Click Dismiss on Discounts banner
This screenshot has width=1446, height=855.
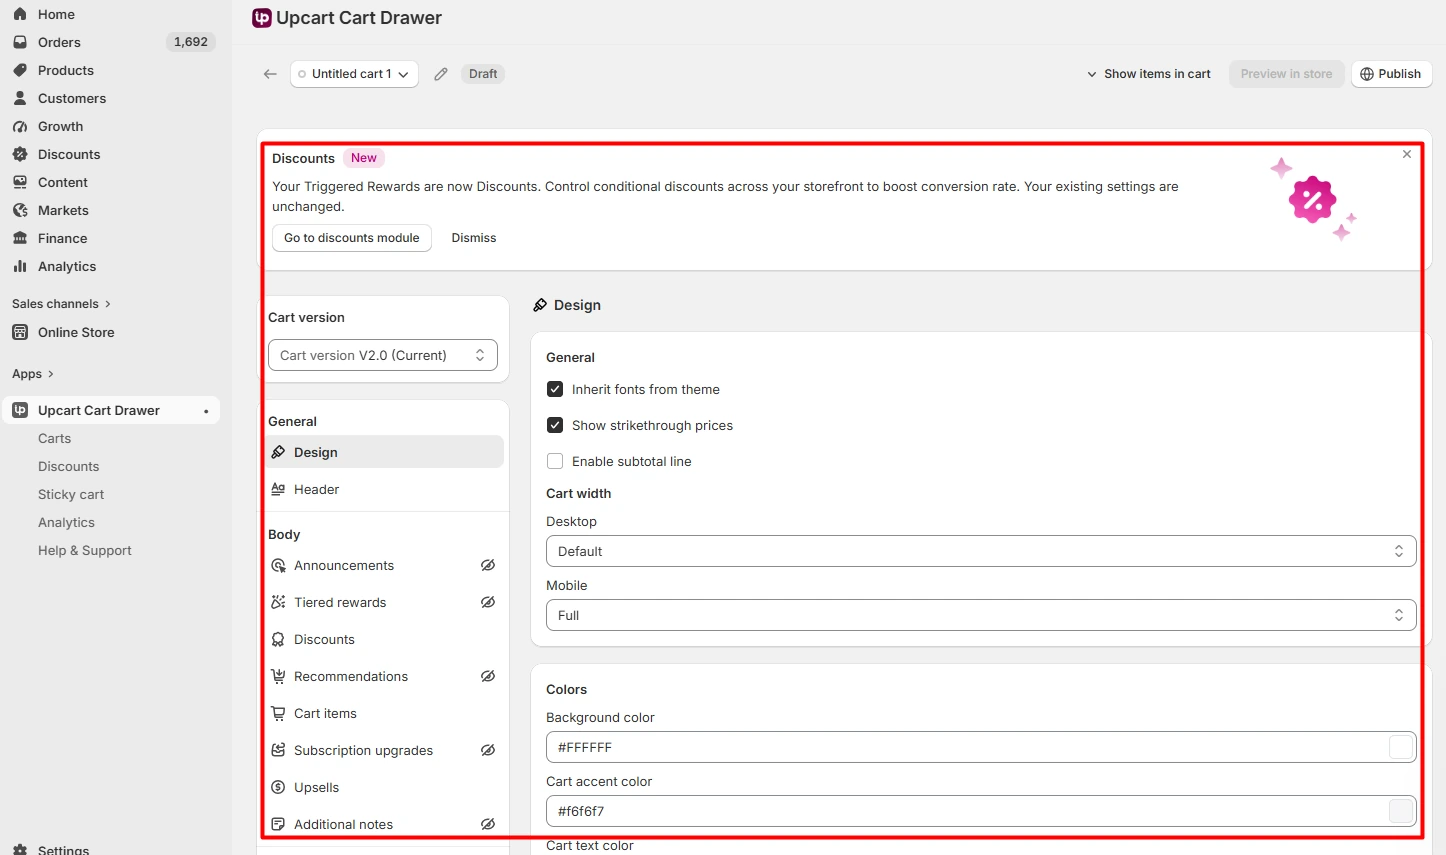tap(474, 238)
